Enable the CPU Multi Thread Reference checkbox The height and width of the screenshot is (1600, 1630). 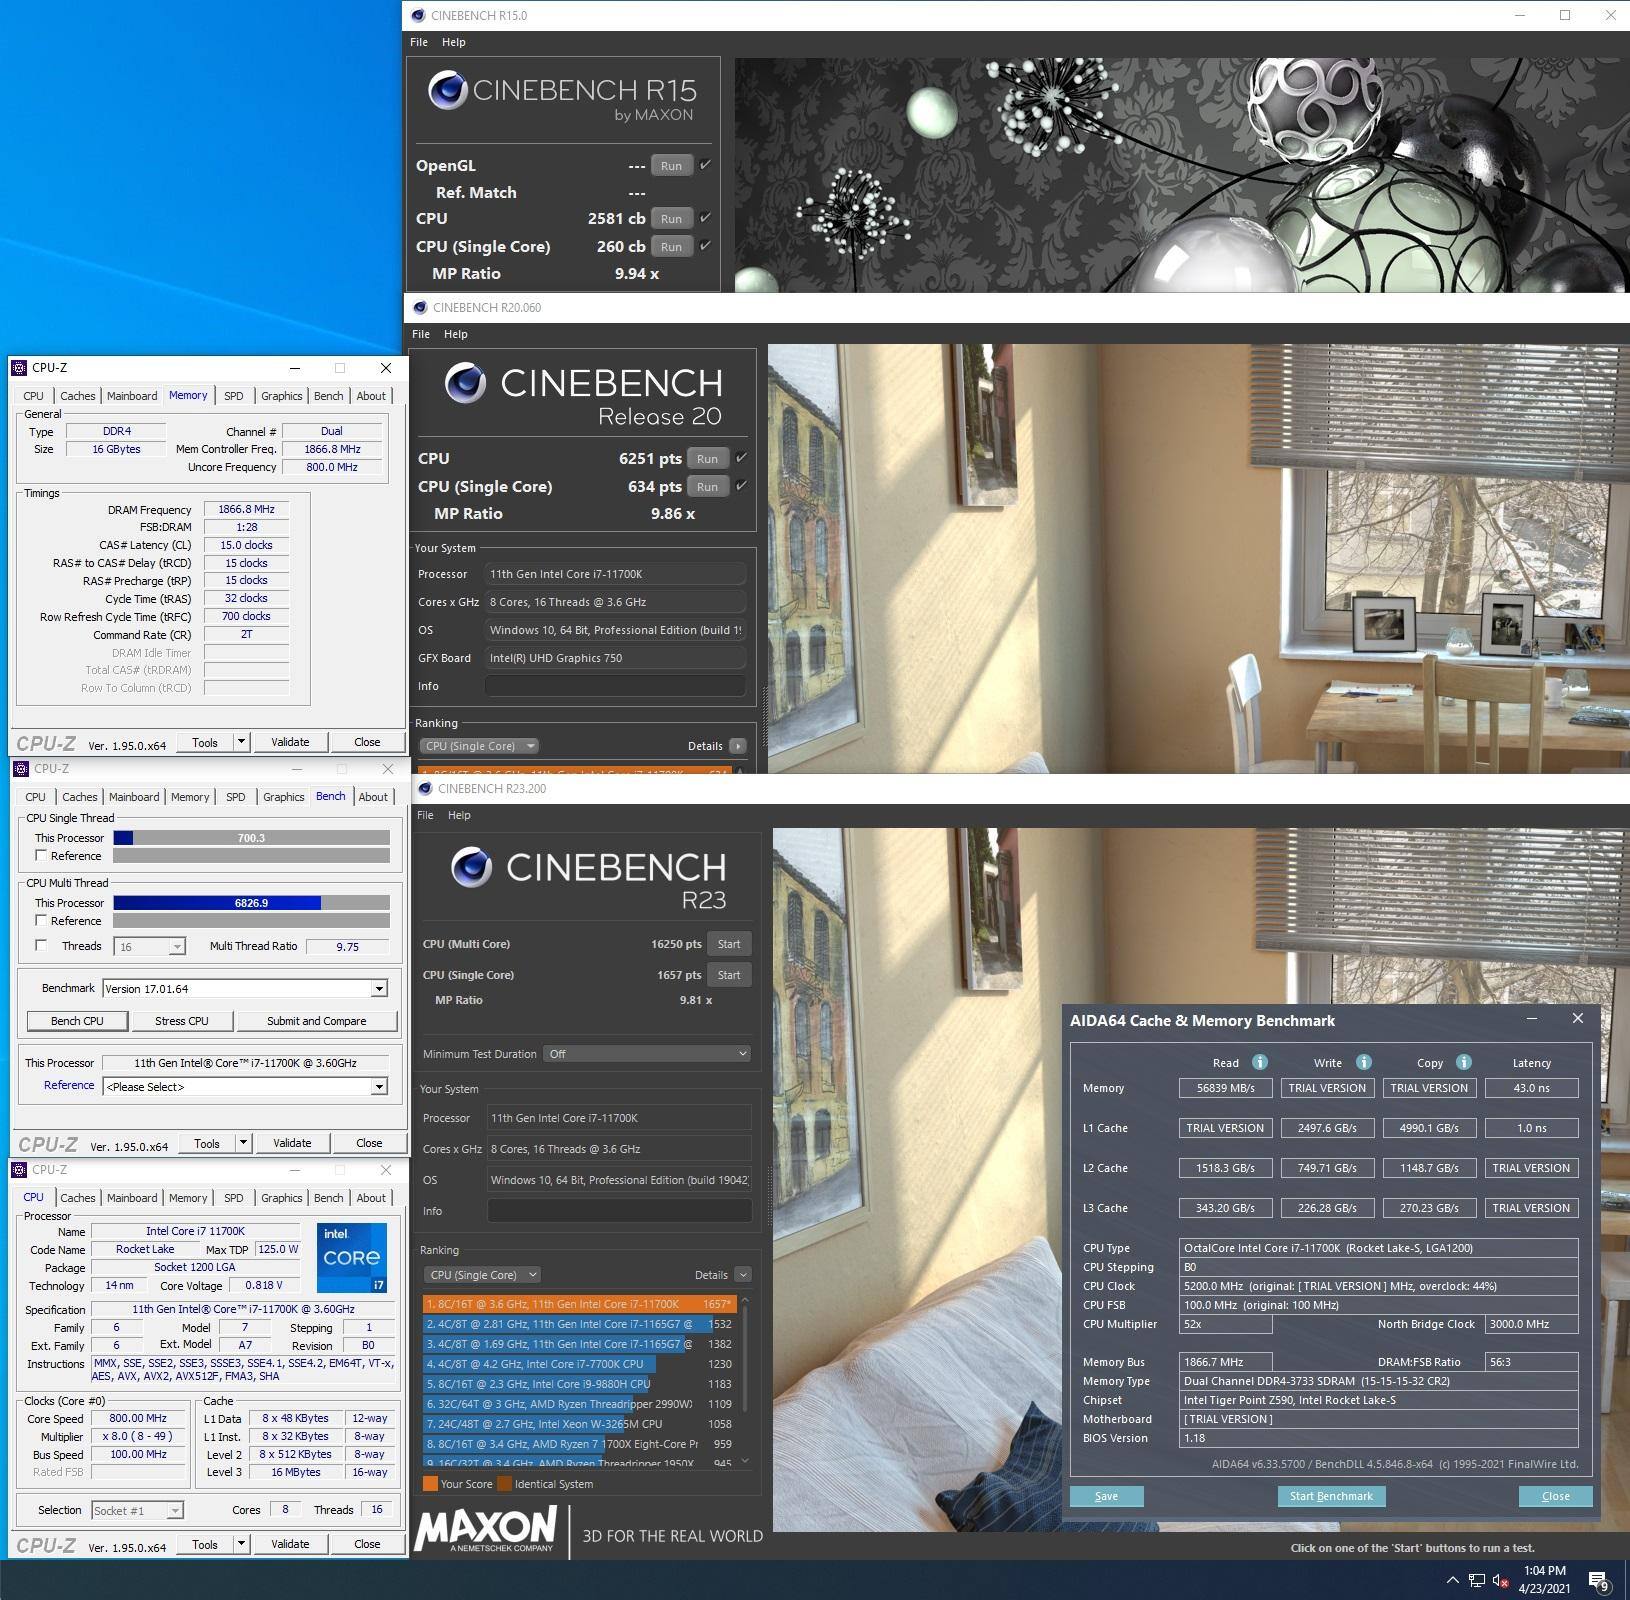click(x=41, y=921)
